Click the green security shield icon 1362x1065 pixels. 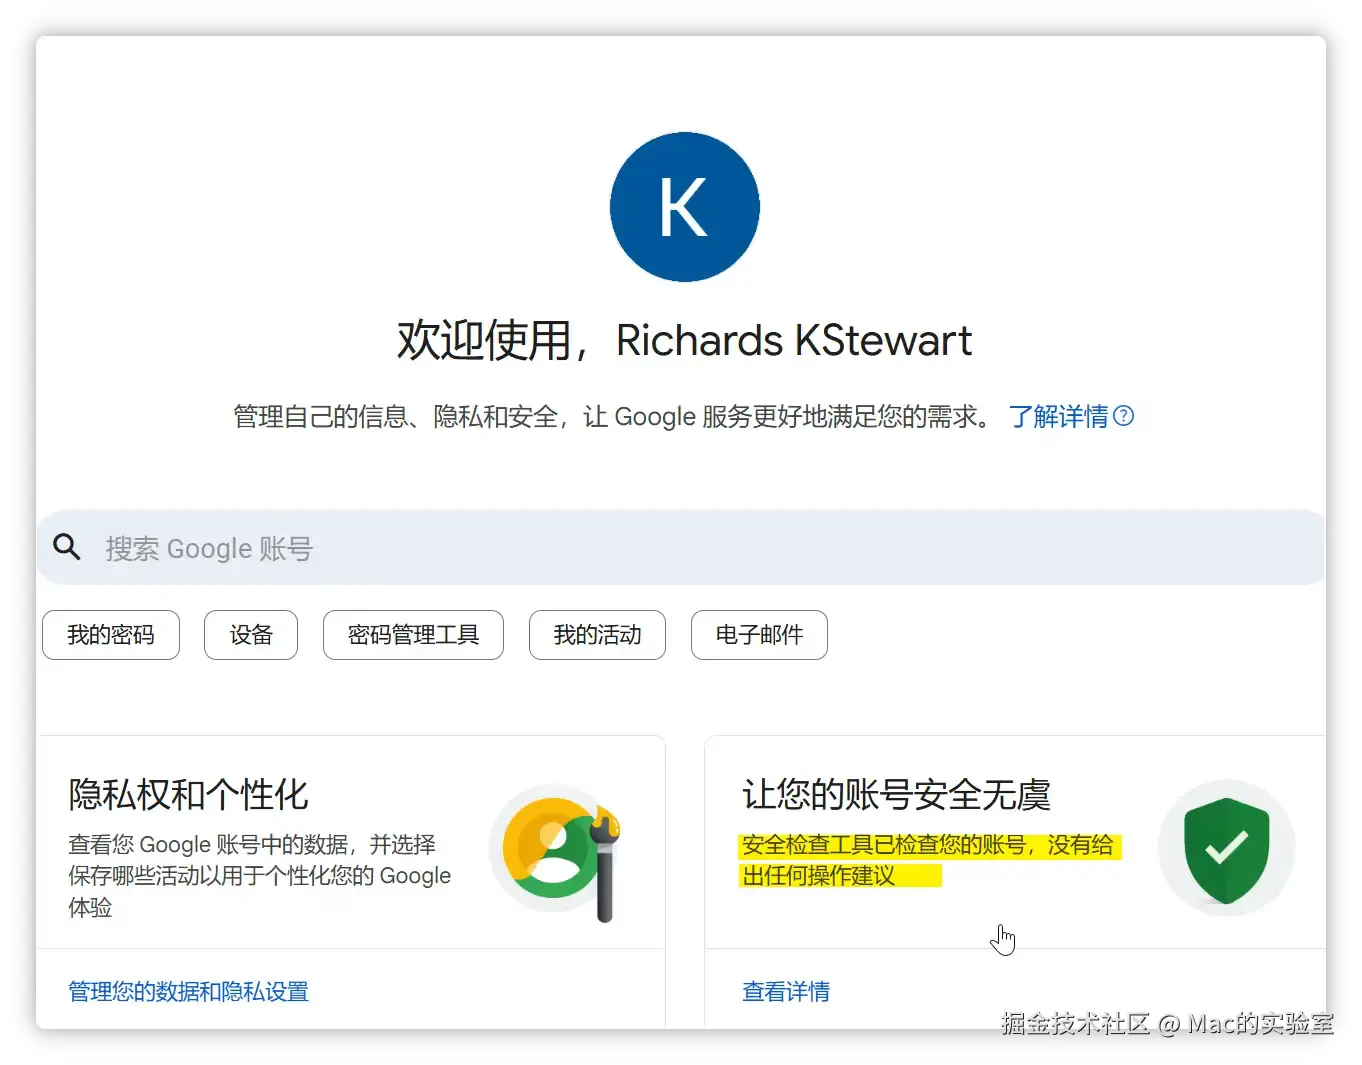point(1226,849)
